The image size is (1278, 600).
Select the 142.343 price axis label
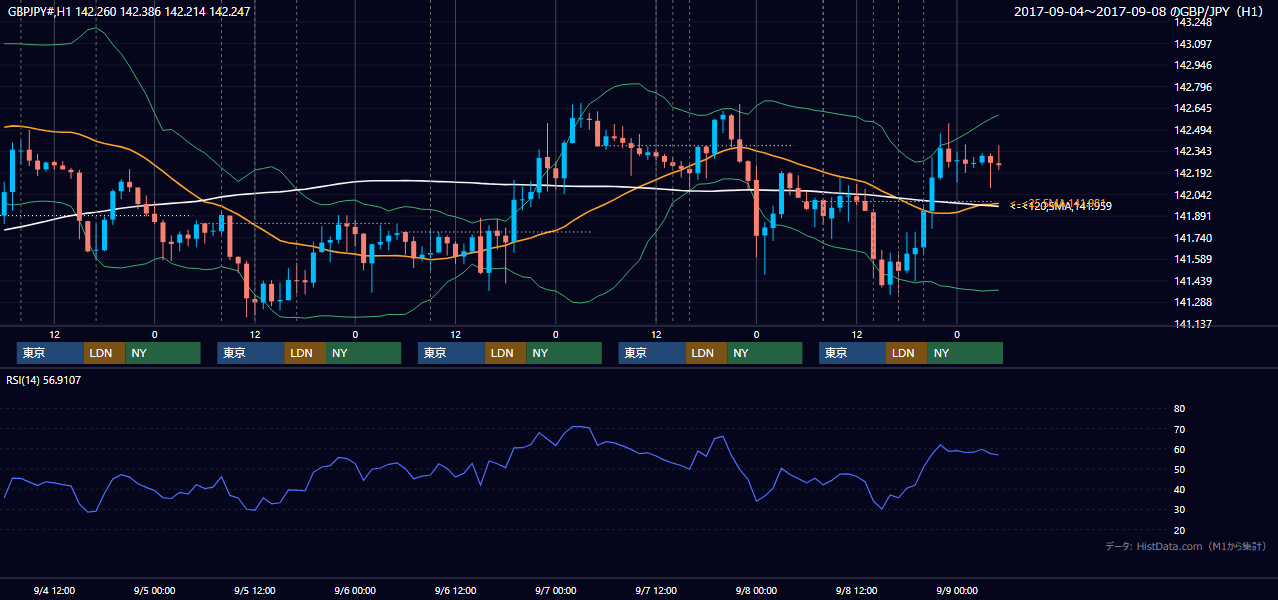pyautogui.click(x=1194, y=151)
